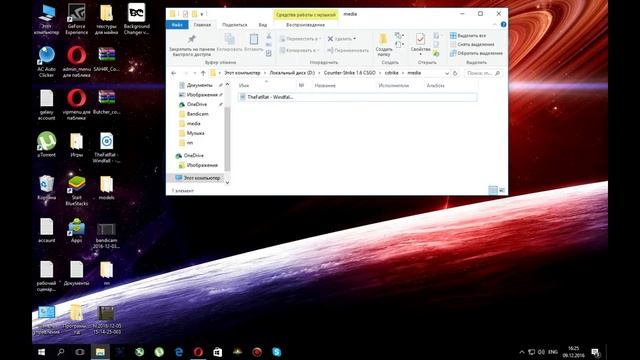Image resolution: width=640 pixels, height=360 pixels.
Task: Click the Up one level arrow
Action: 203,73
